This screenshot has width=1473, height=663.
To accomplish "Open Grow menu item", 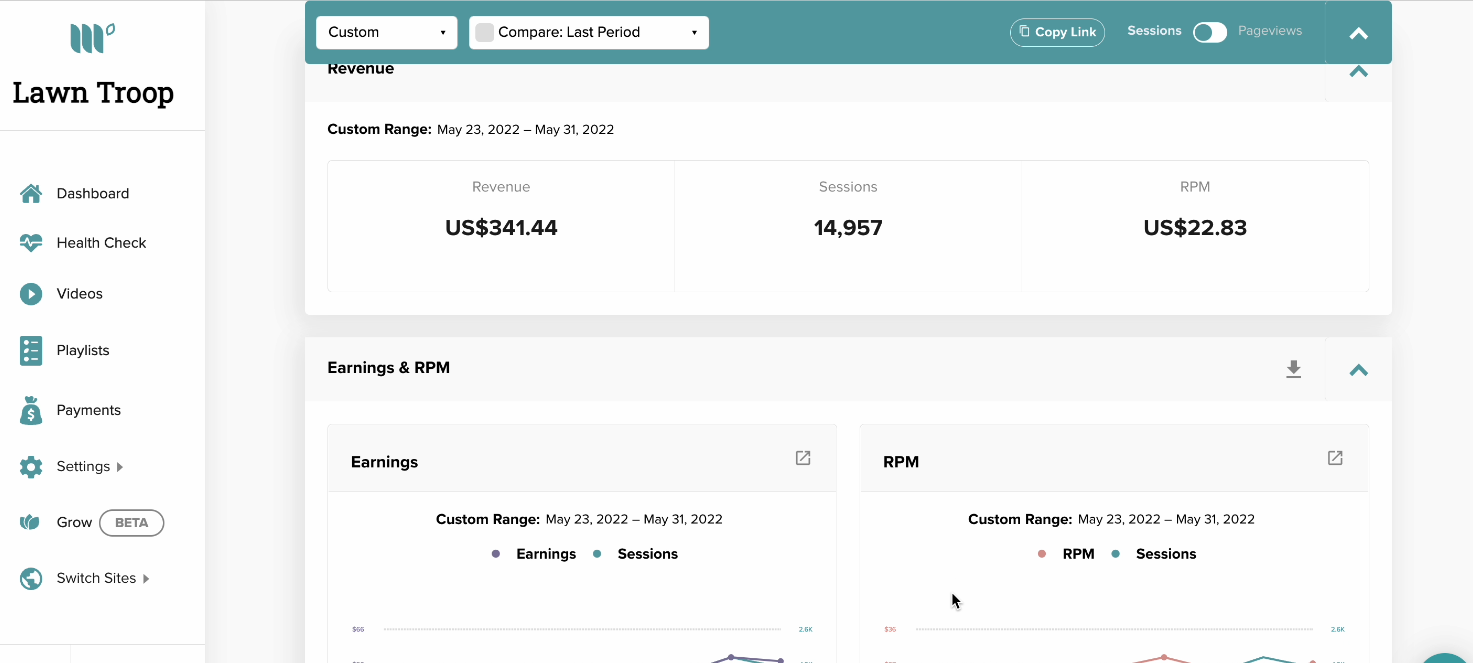I will click(x=74, y=522).
